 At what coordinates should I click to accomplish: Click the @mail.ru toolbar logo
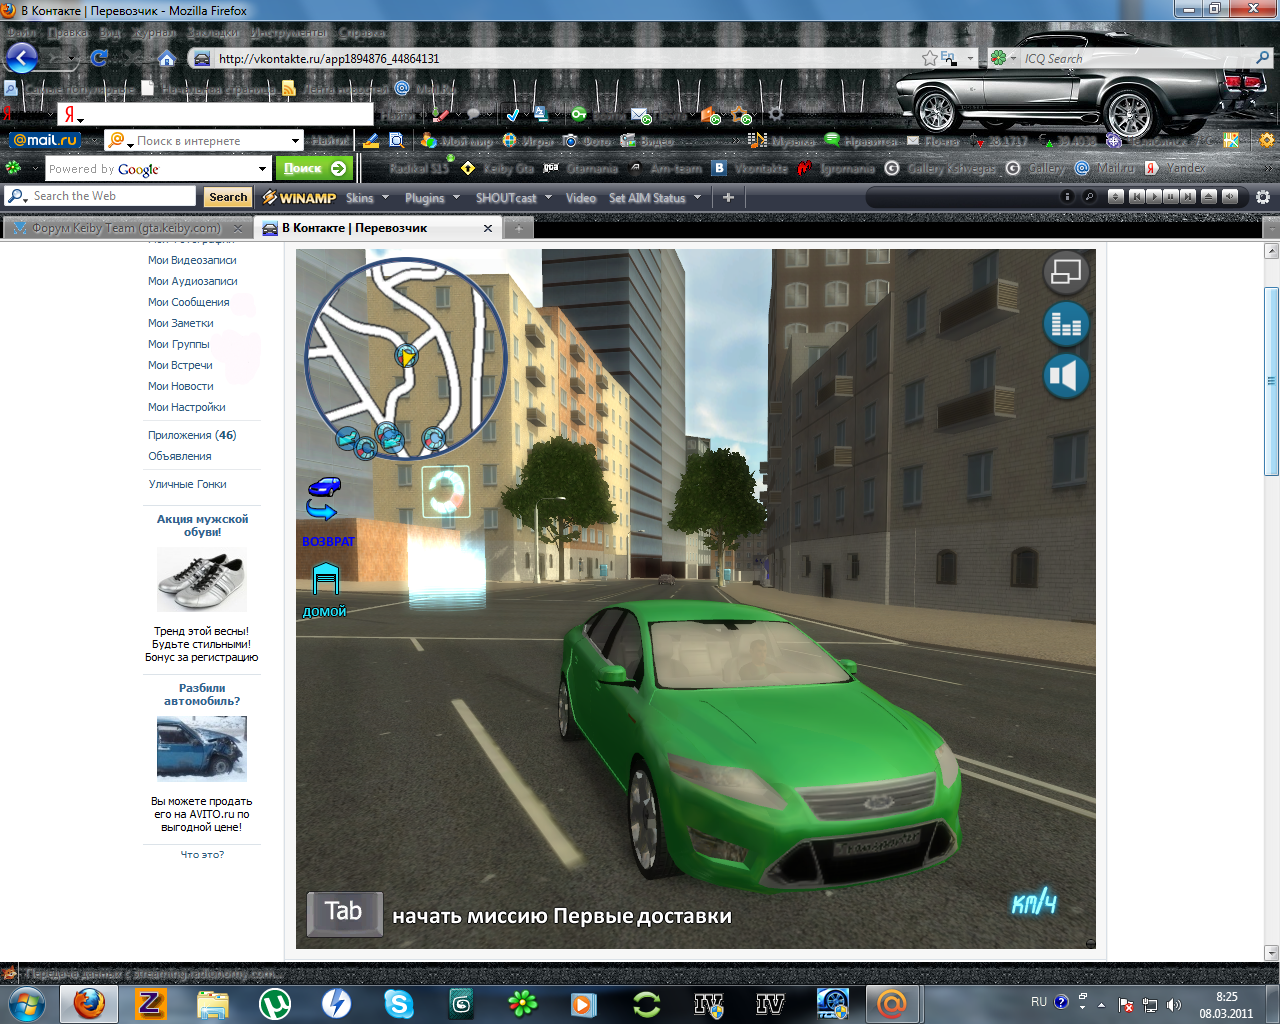click(x=45, y=140)
